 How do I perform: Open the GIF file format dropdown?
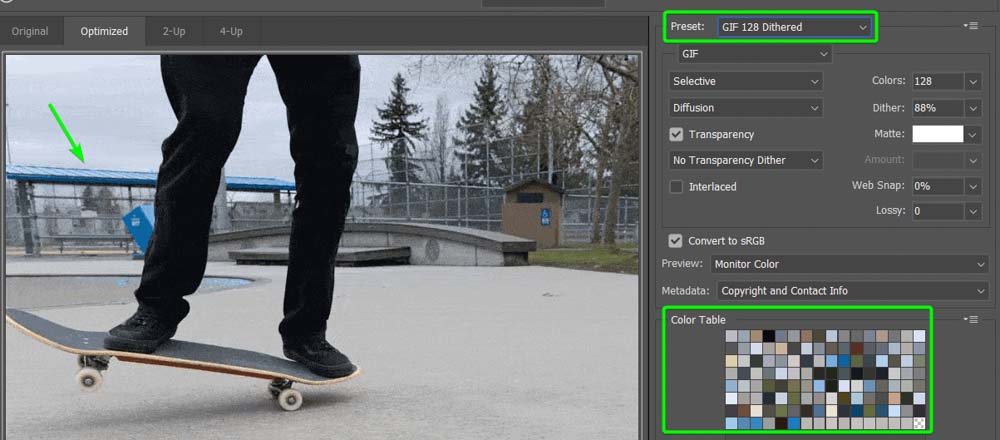[754, 54]
